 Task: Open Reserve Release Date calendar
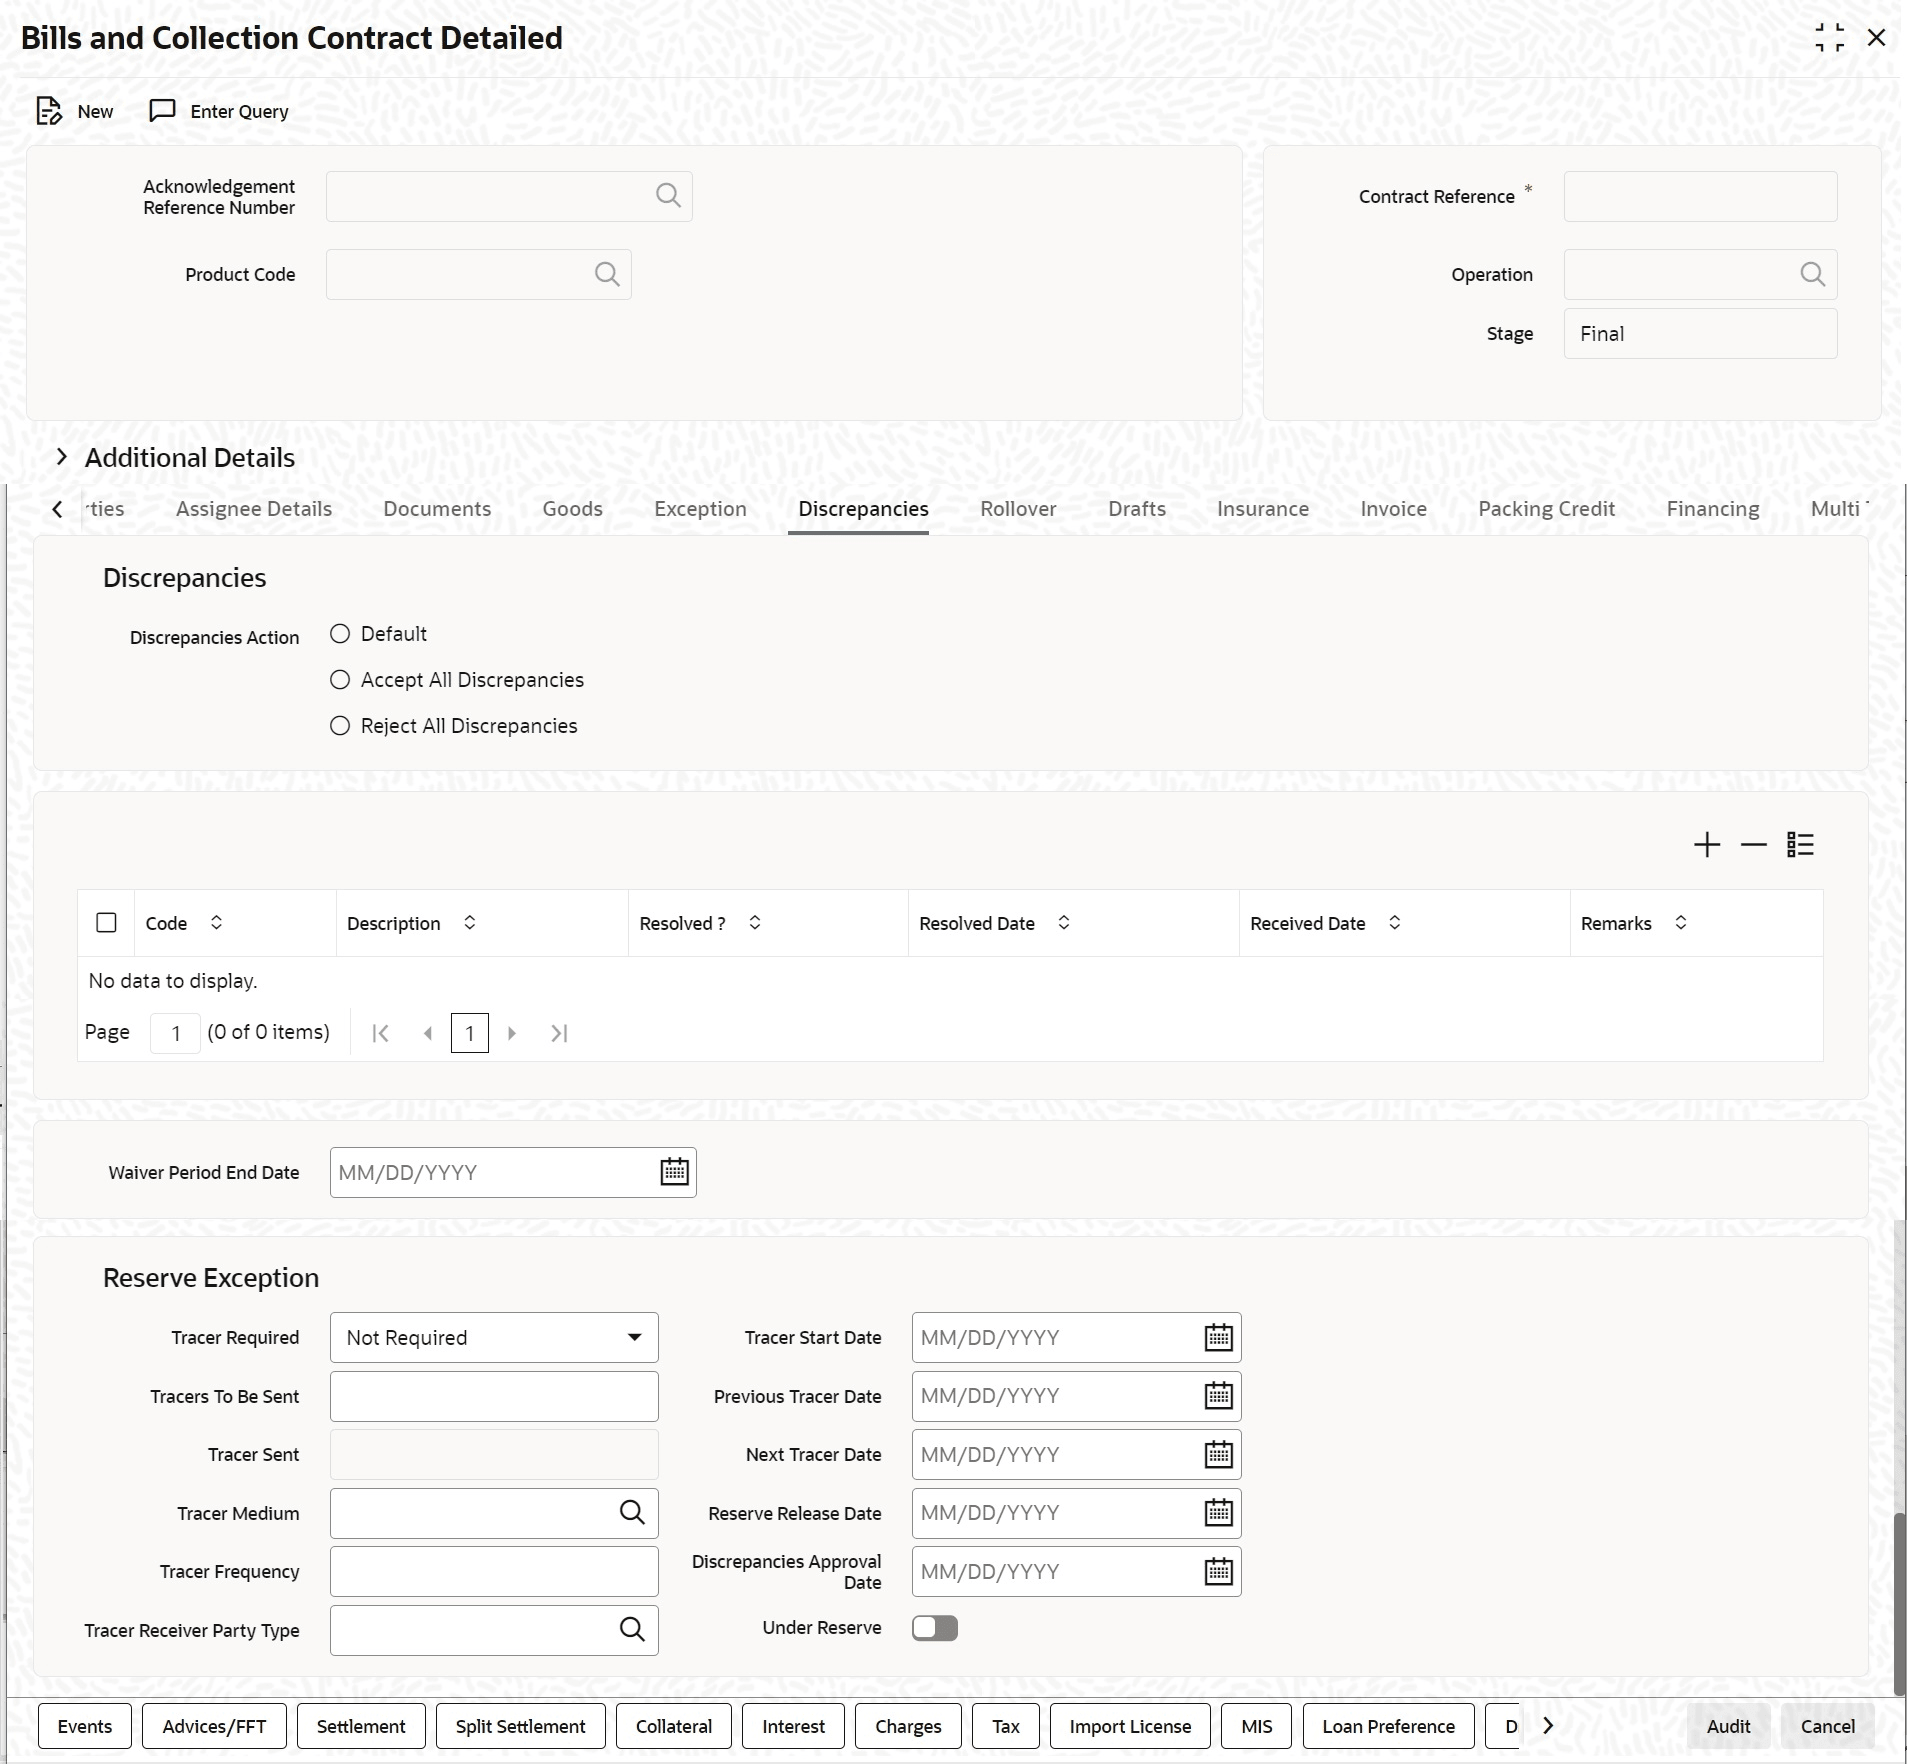(1218, 1513)
